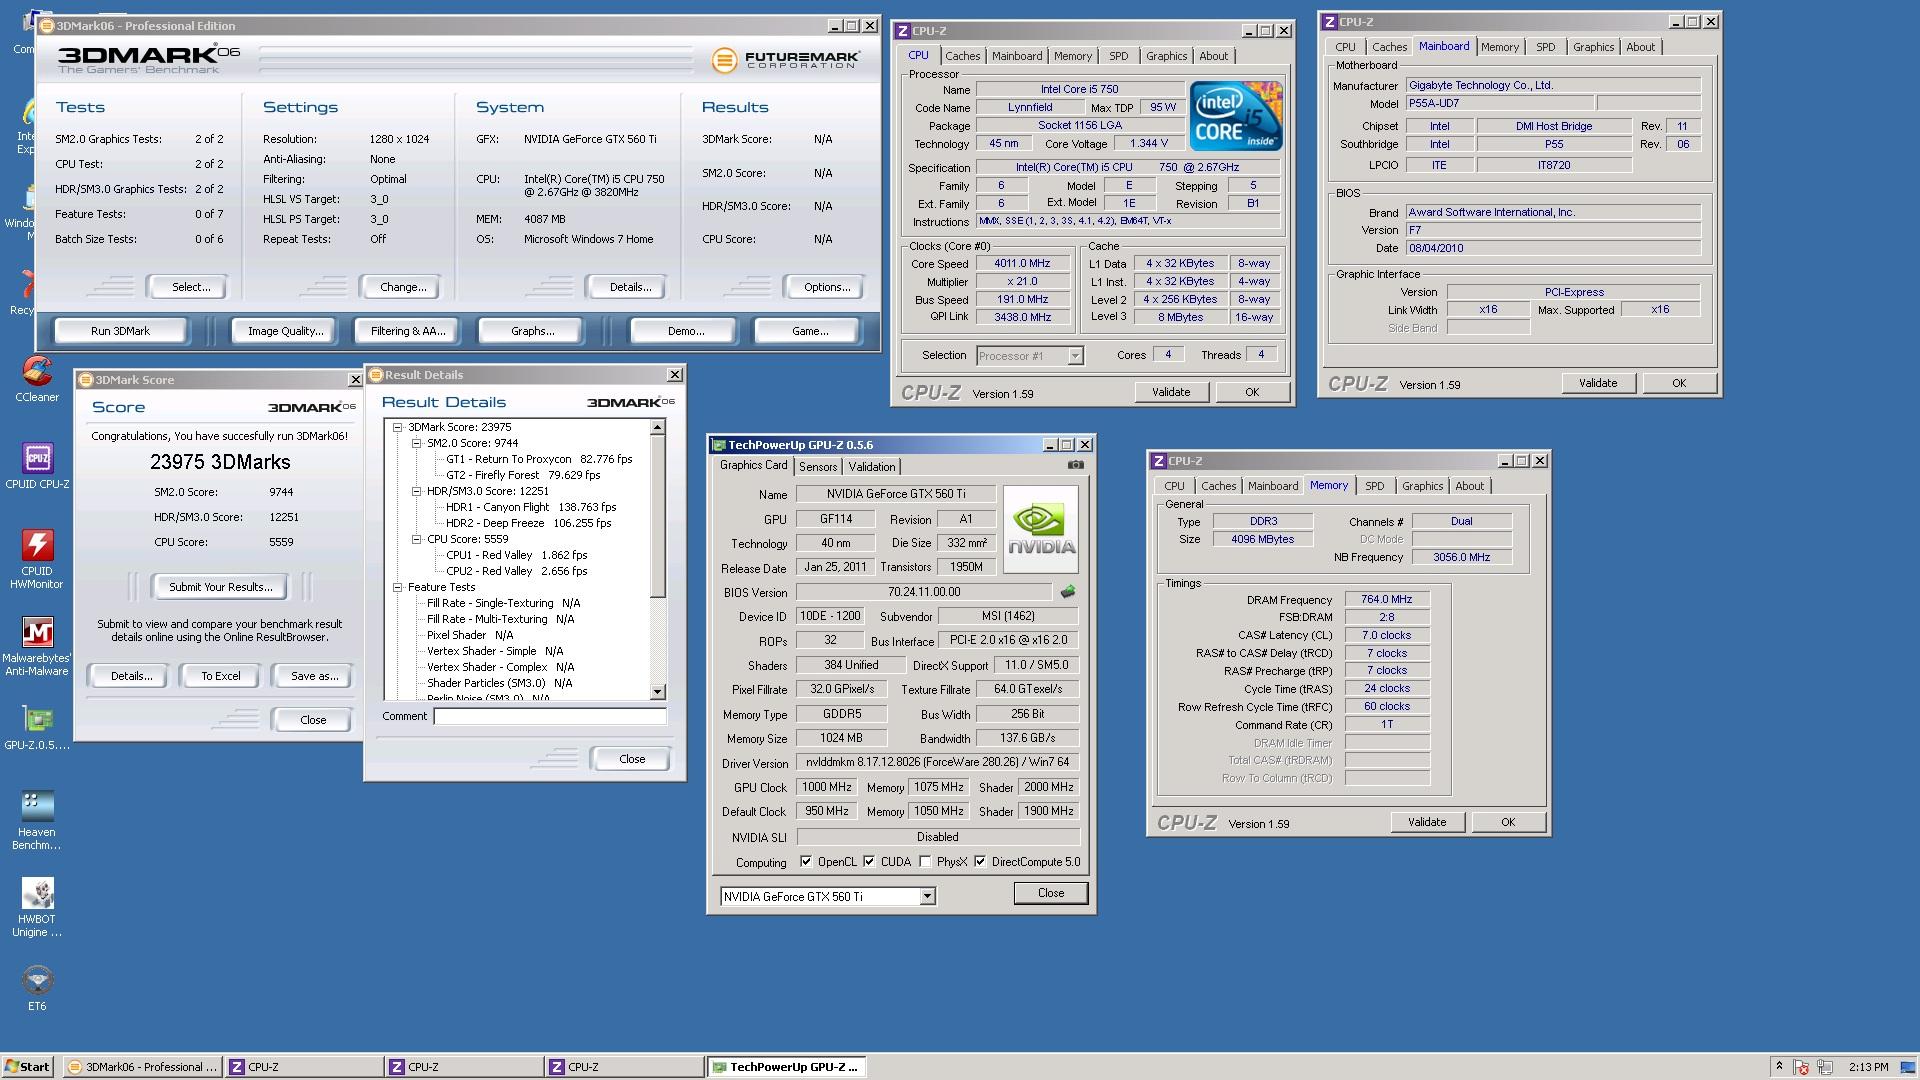
Task: Click the NVIDIA logo in GPU-Z
Action: [x=1040, y=530]
